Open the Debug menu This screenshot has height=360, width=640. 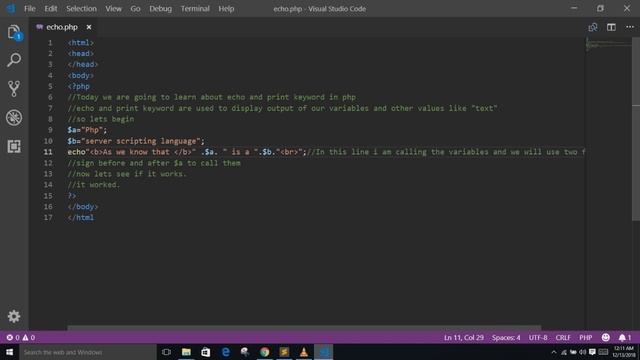coord(160,9)
